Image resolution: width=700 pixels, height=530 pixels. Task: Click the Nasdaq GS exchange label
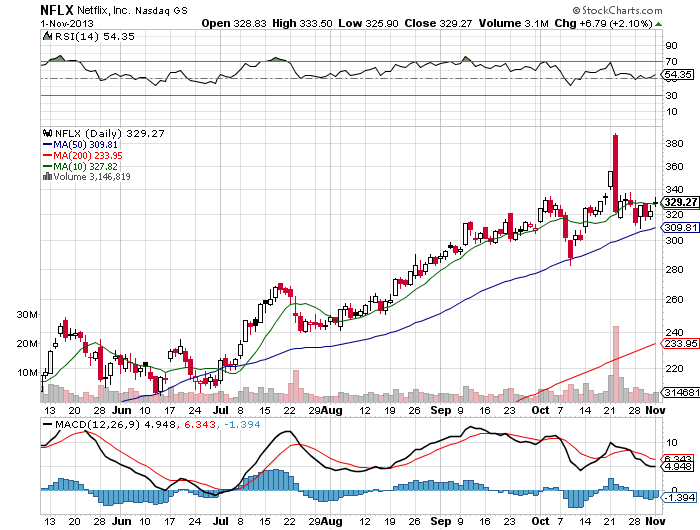point(161,10)
